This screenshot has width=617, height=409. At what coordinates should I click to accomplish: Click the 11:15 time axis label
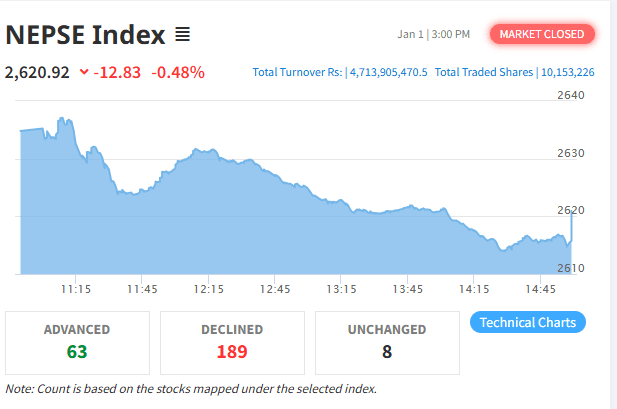coord(76,289)
